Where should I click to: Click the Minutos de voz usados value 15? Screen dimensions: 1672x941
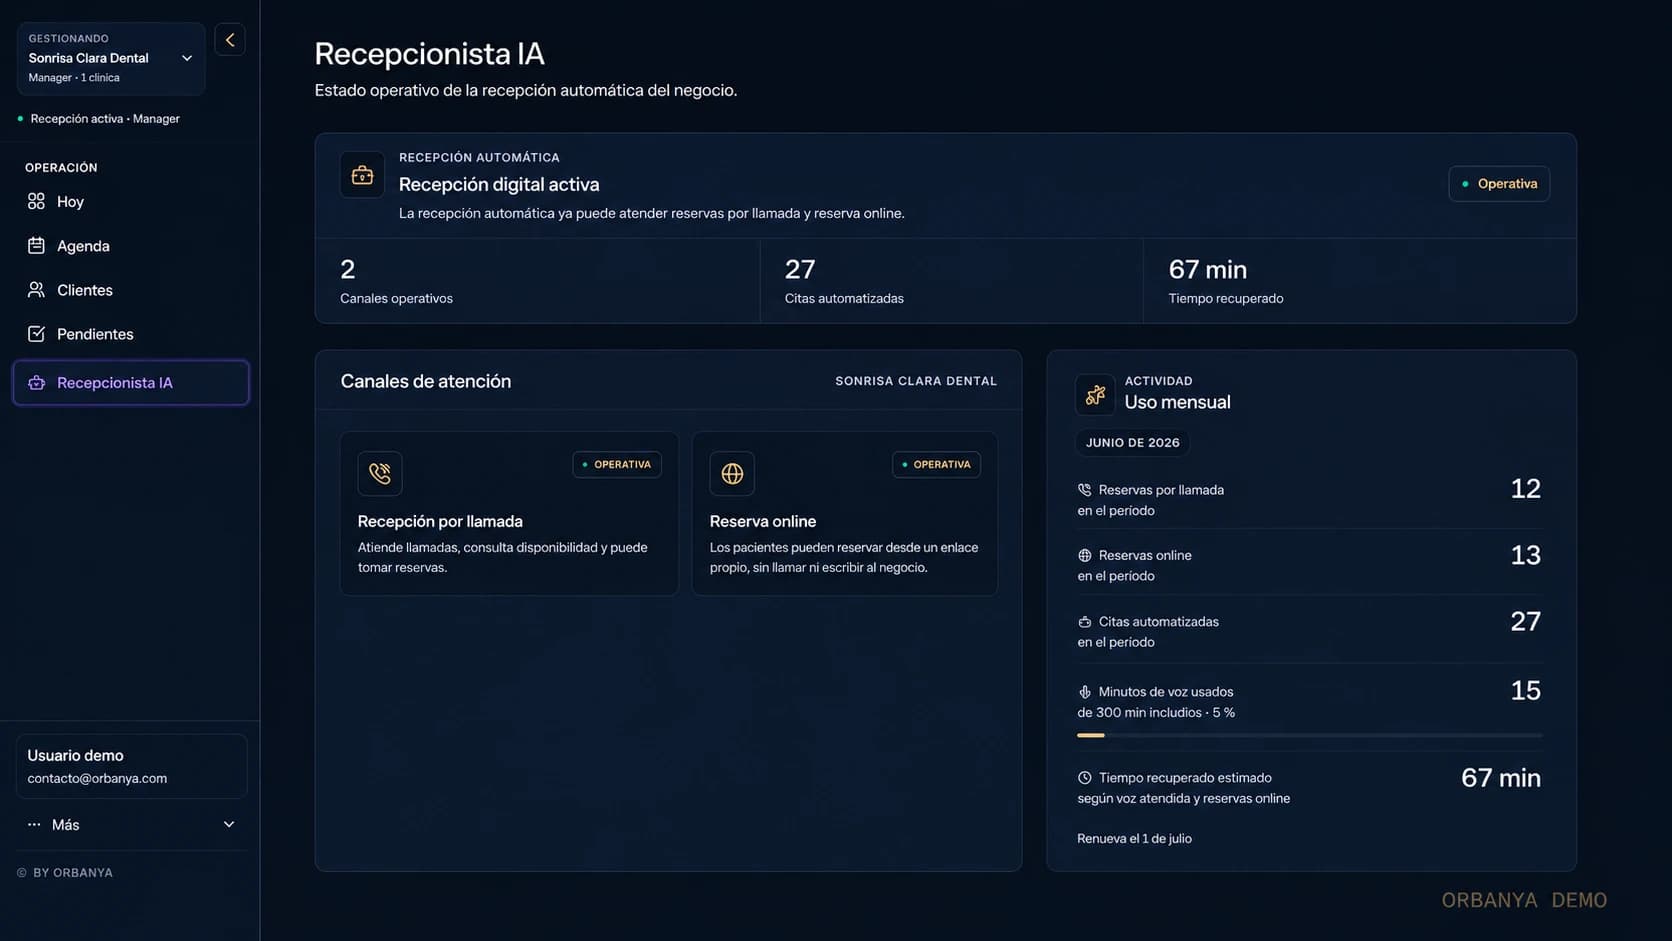tap(1525, 691)
